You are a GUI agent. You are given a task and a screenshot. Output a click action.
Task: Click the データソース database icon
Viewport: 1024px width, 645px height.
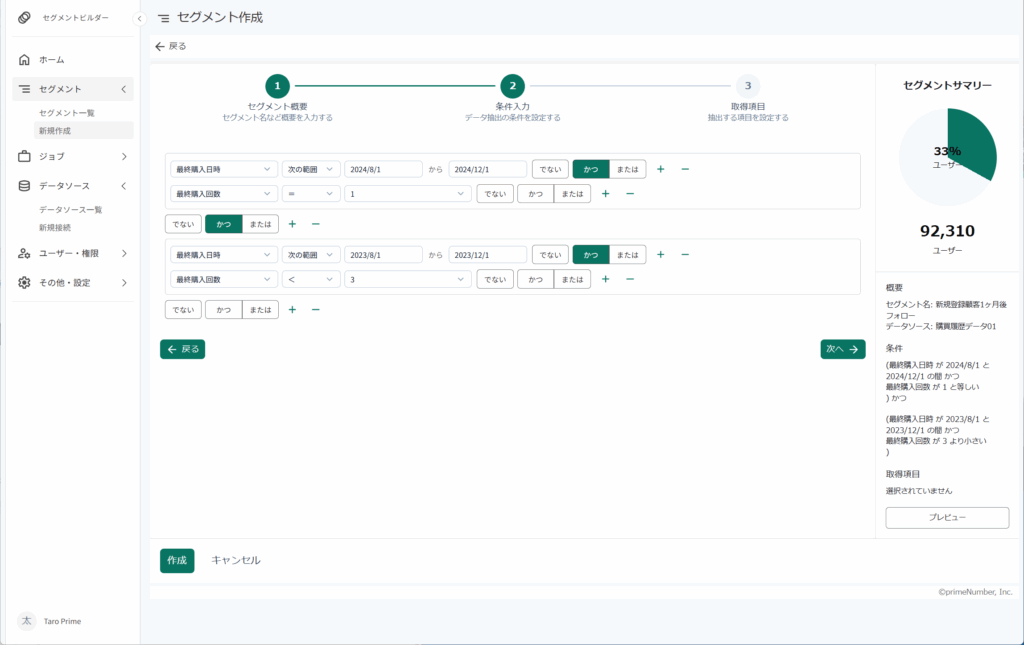pyautogui.click(x=25, y=186)
